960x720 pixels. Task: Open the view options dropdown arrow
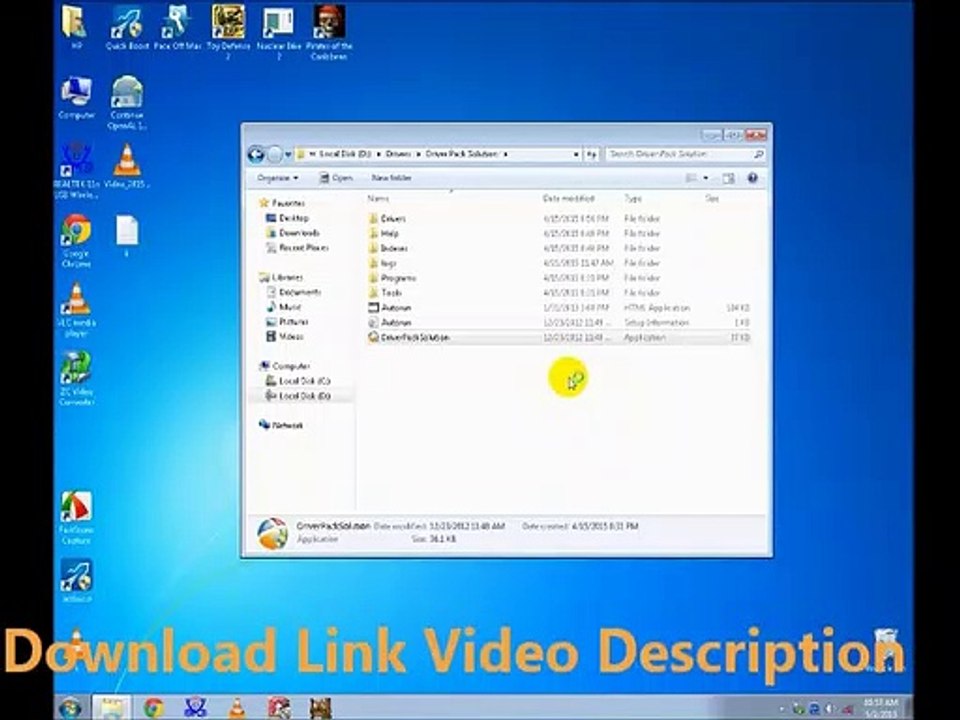pos(705,178)
